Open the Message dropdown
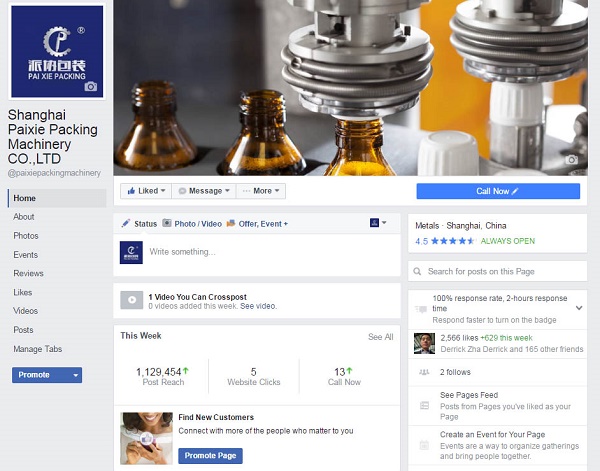Viewport: 600px width, 471px height. click(x=203, y=190)
